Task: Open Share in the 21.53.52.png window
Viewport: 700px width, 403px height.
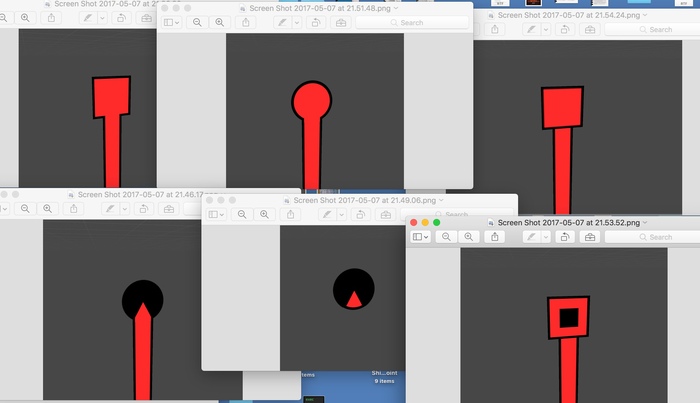Action: [496, 237]
